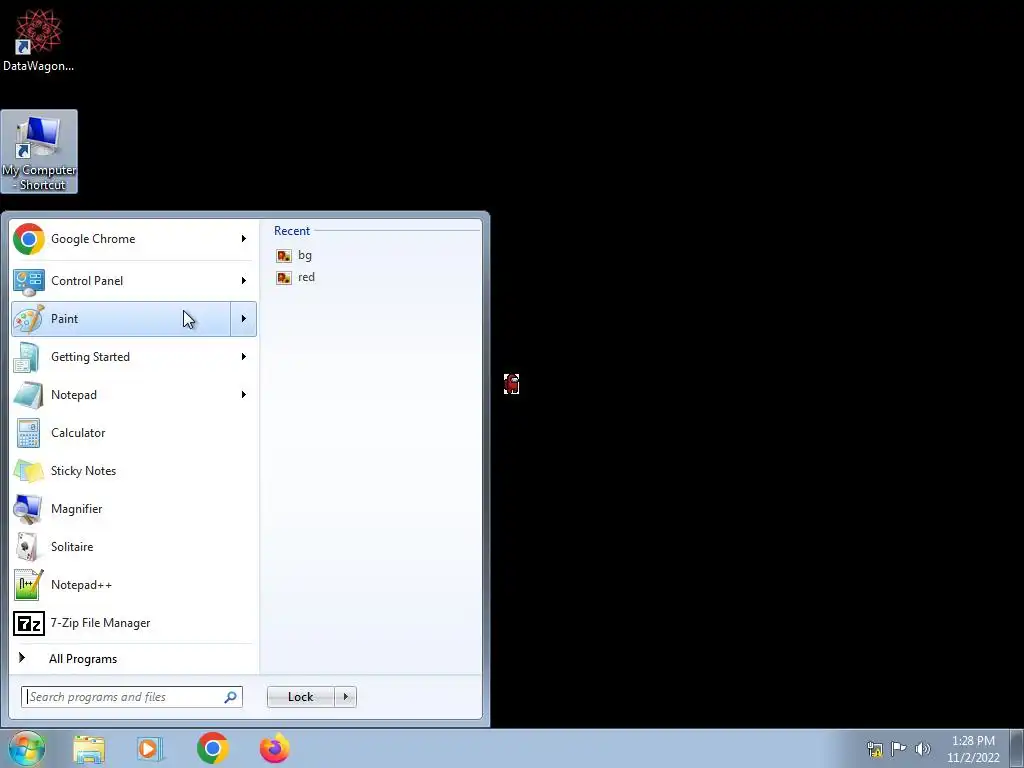Open Action Center flag icon

(x=899, y=748)
